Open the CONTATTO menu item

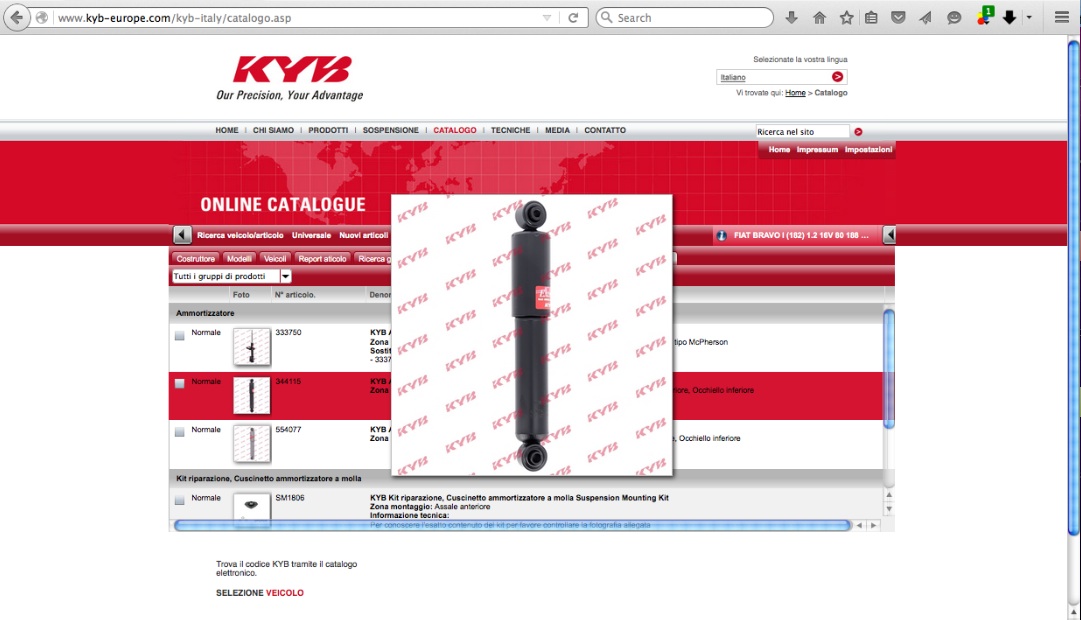[x=605, y=130]
